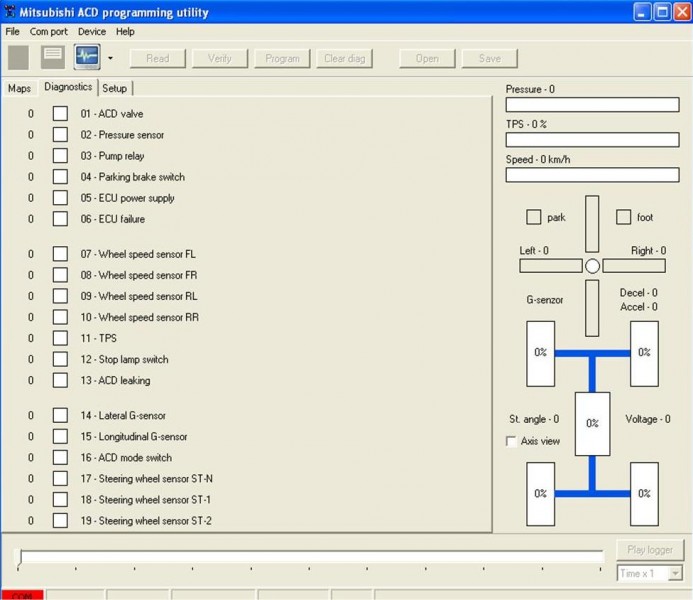693x600 pixels.
Task: Toggle the 13 - ACD leaking checkbox
Action: click(60, 380)
